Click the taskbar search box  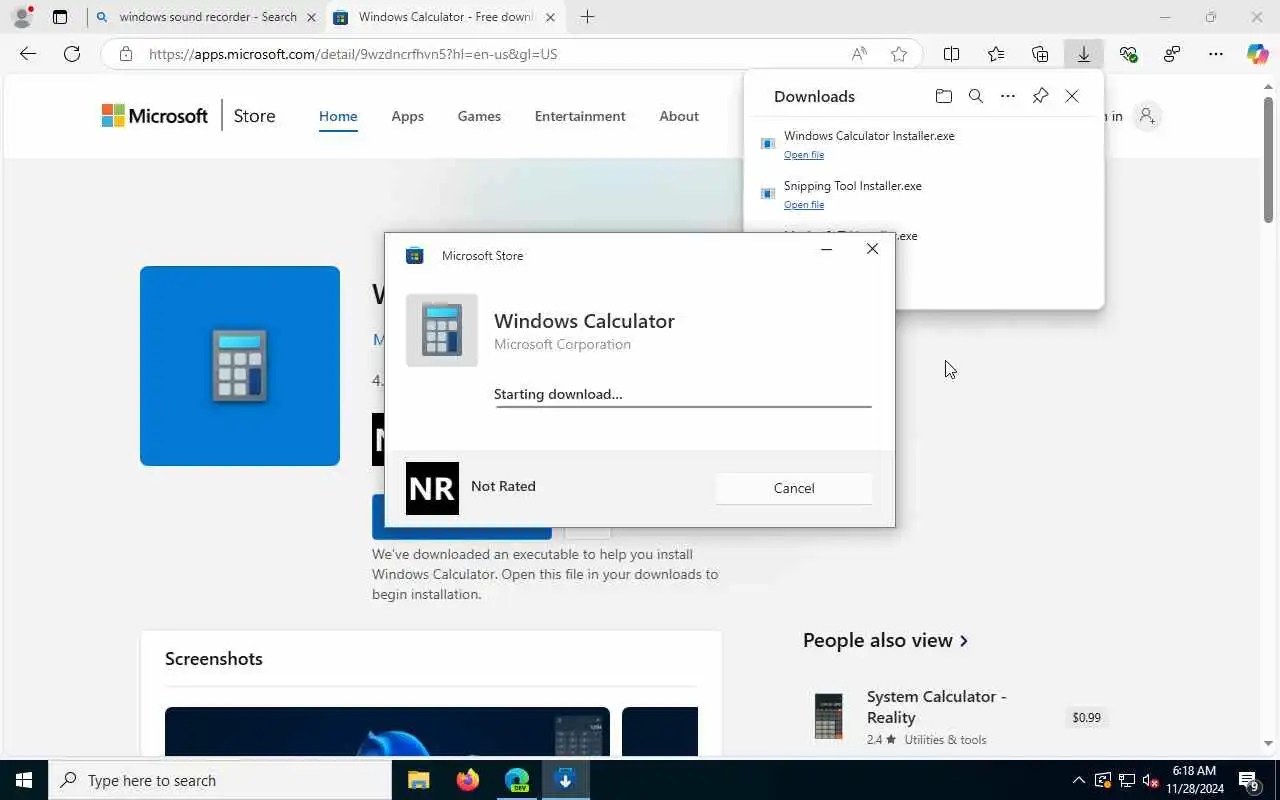coord(220,780)
